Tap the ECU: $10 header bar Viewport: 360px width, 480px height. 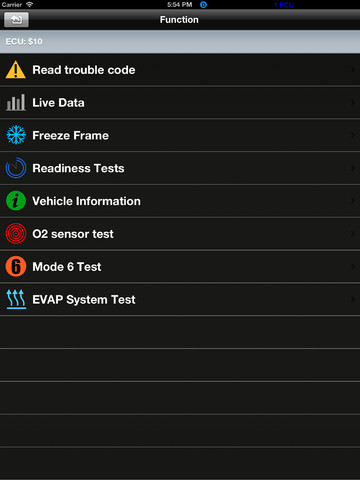click(180, 42)
